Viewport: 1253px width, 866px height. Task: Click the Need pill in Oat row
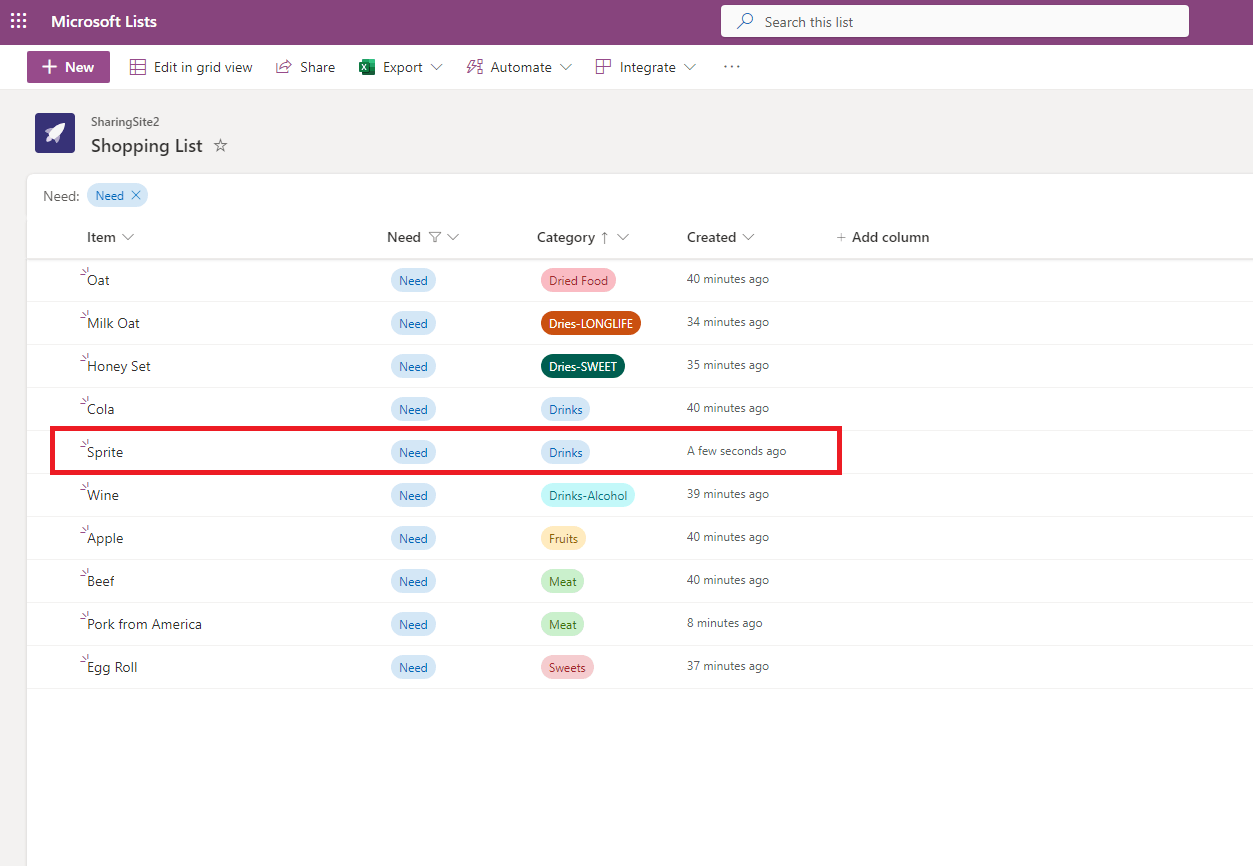(413, 281)
